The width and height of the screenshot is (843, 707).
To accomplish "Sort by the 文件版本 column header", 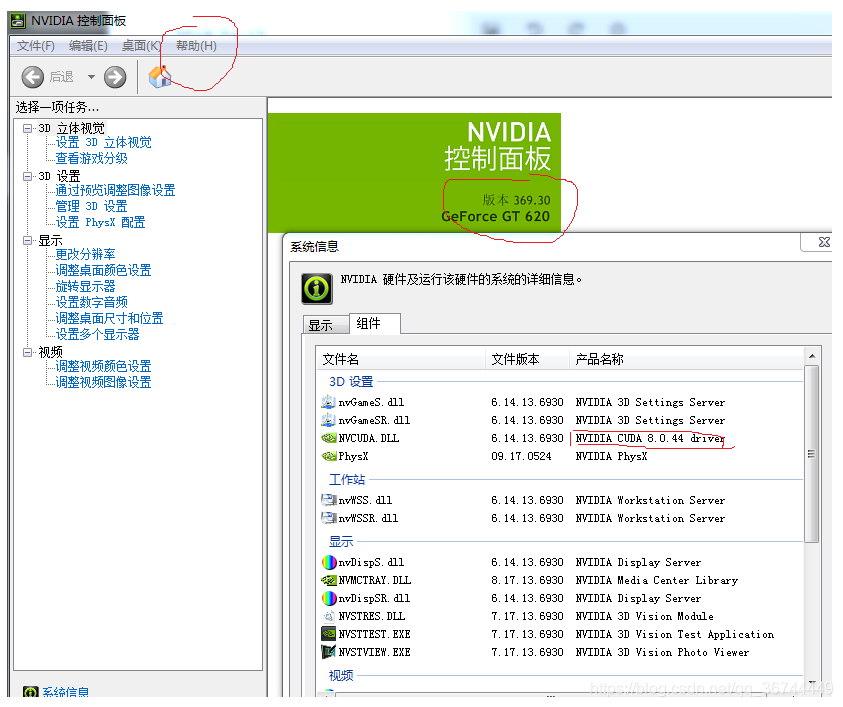I will (527, 359).
